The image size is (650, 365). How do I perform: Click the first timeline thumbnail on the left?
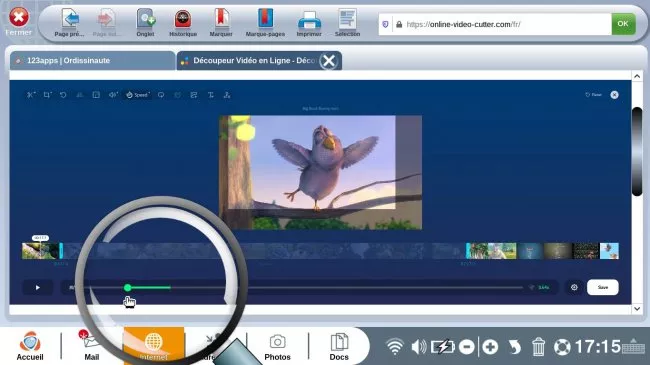(x=32, y=251)
